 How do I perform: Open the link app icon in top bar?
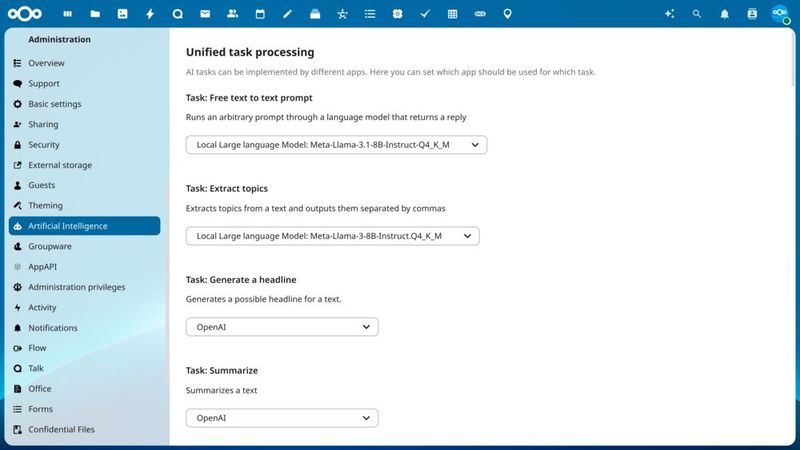[480, 14]
